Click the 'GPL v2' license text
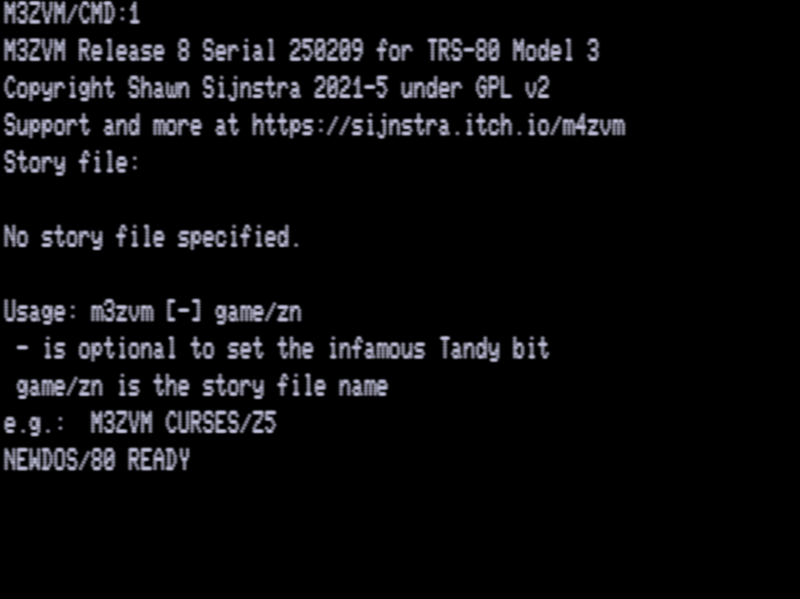The height and width of the screenshot is (599, 800). pyautogui.click(x=512, y=88)
